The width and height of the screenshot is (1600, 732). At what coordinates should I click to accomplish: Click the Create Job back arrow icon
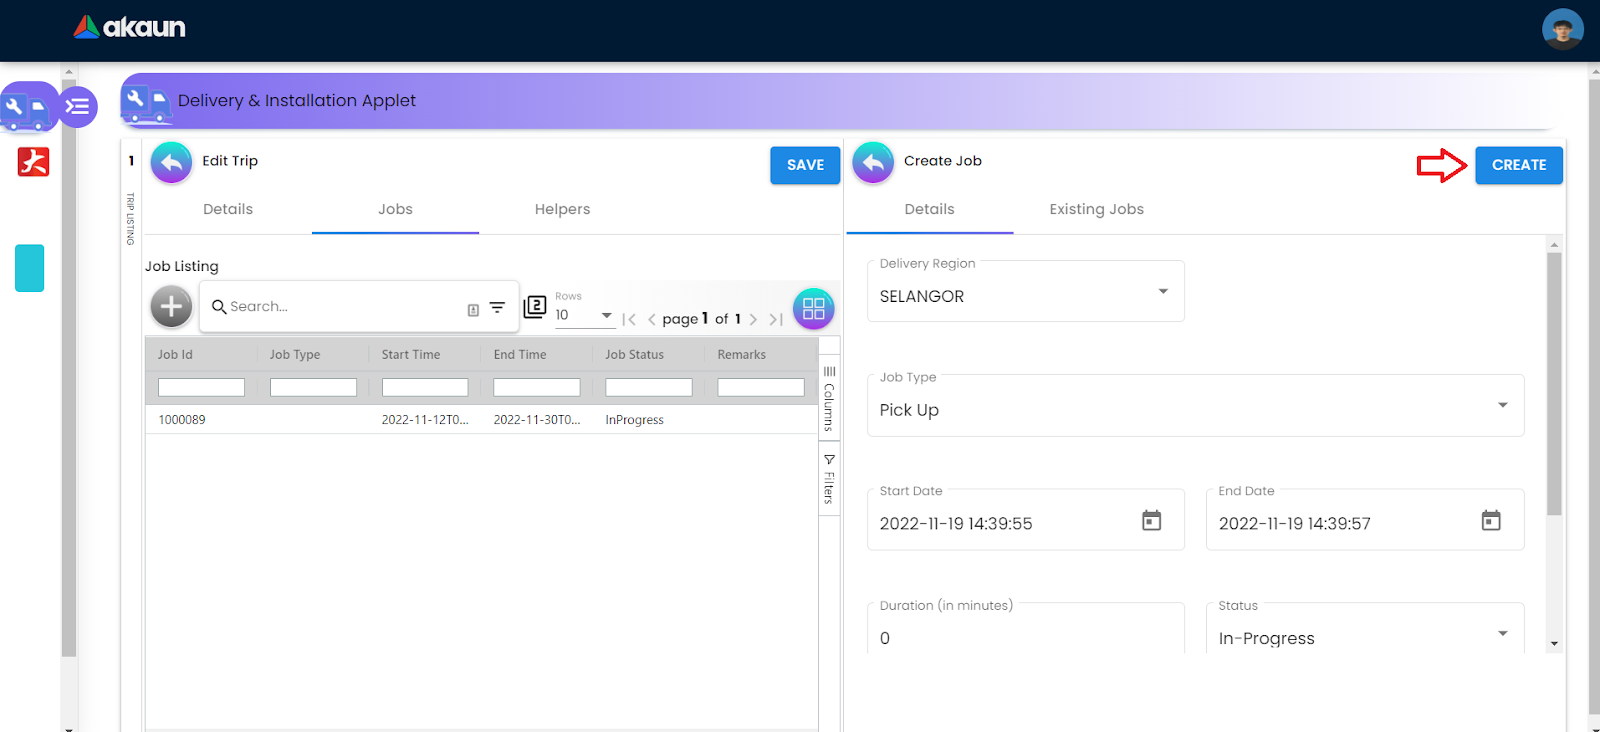tap(873, 163)
